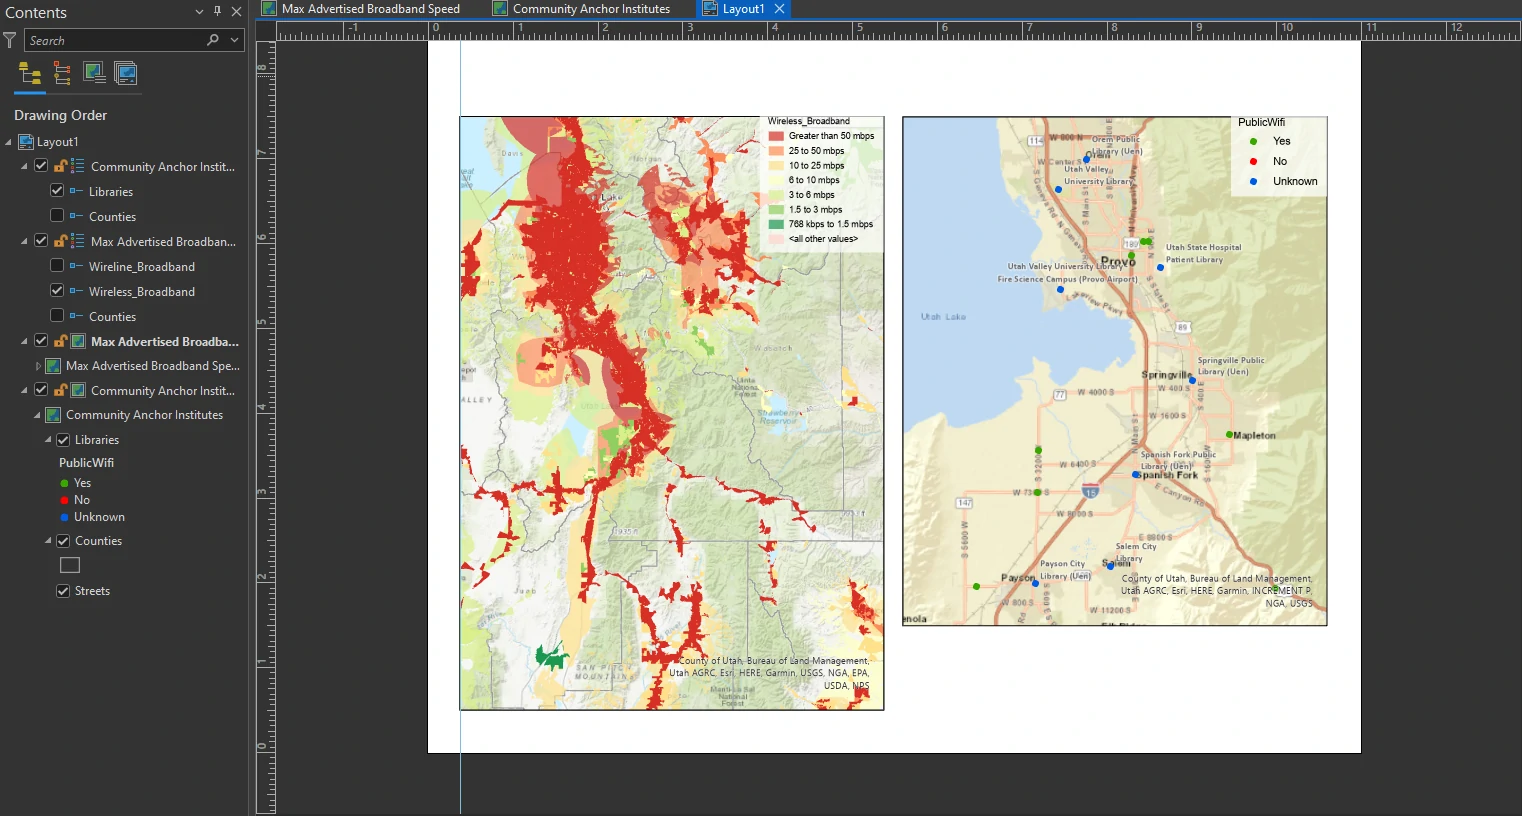
Task: Expand the Max Advertised Broadband Spe... map
Action: pyautogui.click(x=38, y=366)
